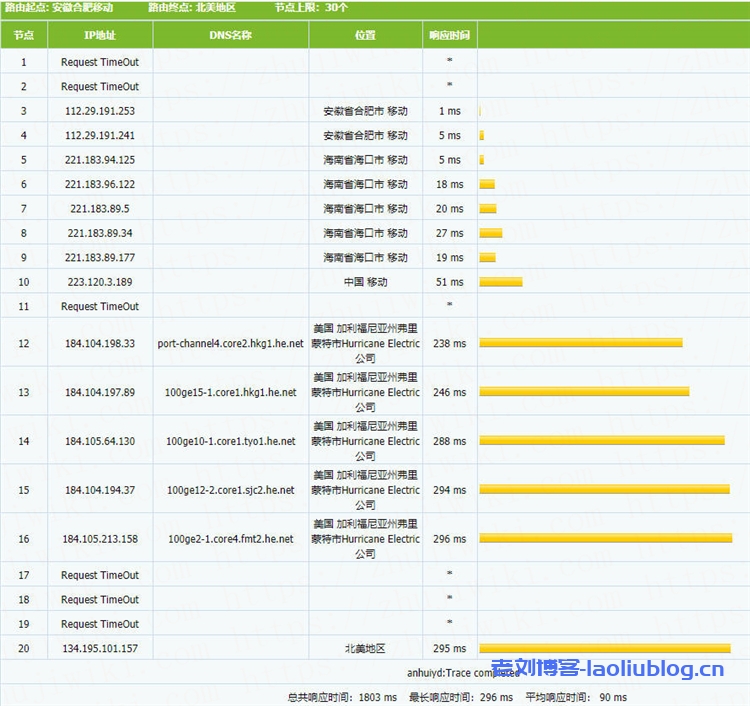This screenshot has width=750, height=706.
Task: Click the 51 ms yellow response bar
Action: point(501,282)
